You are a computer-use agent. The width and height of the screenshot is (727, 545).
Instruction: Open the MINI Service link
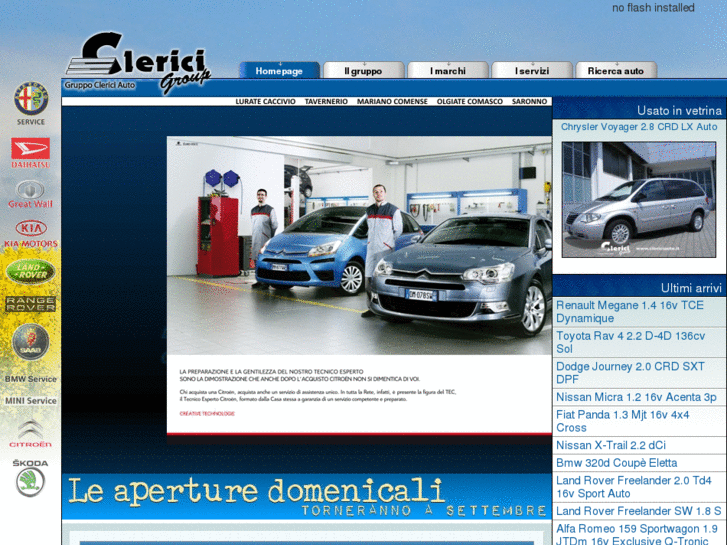pos(31,401)
